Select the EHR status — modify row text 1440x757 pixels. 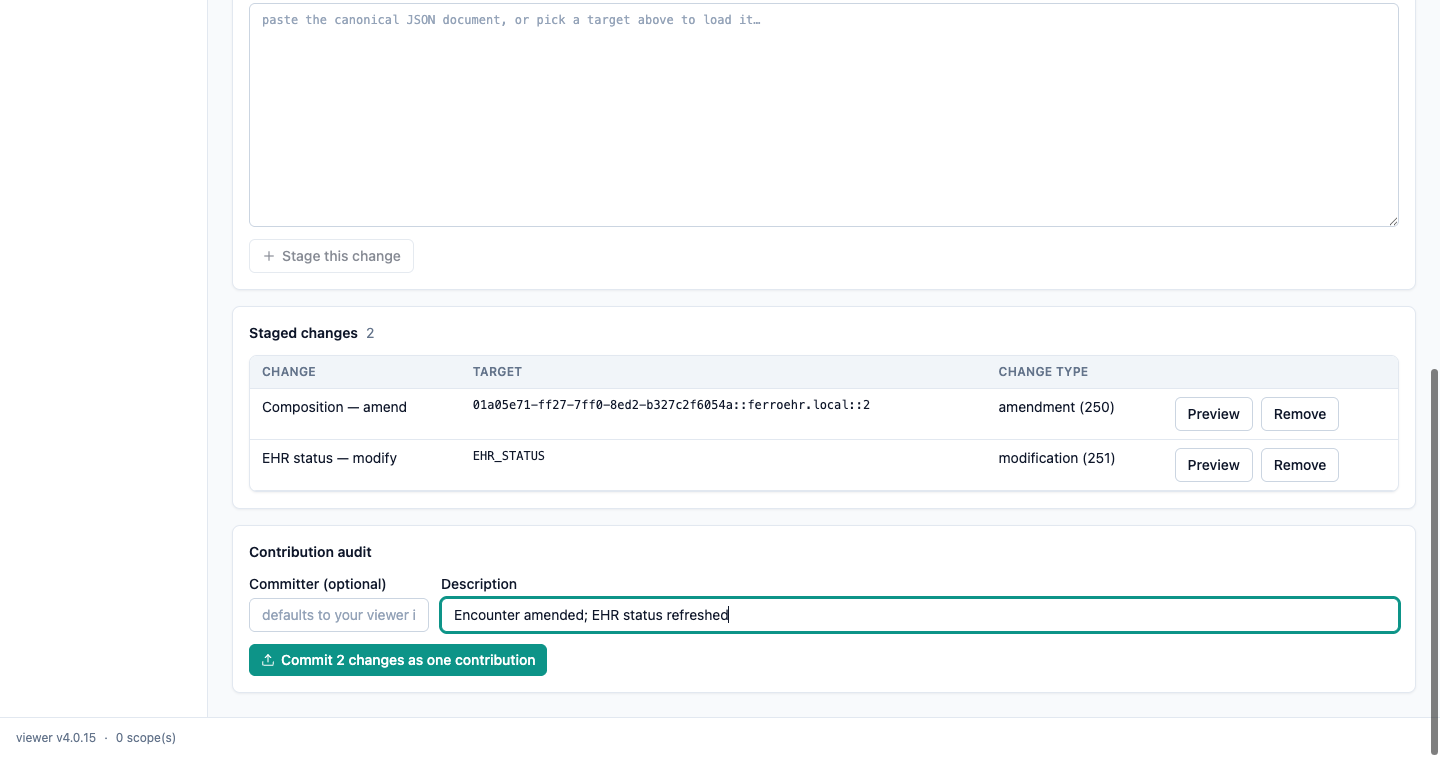tap(329, 458)
